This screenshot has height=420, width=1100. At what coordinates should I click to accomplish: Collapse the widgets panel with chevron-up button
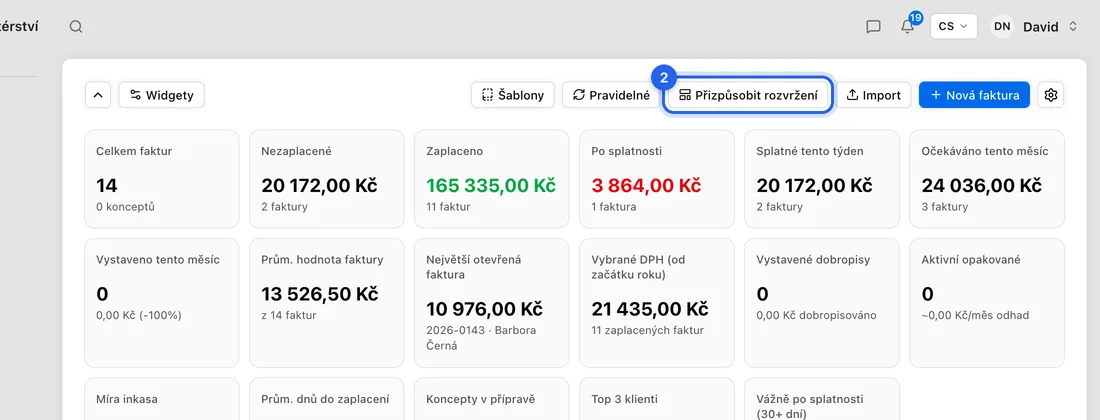point(98,95)
